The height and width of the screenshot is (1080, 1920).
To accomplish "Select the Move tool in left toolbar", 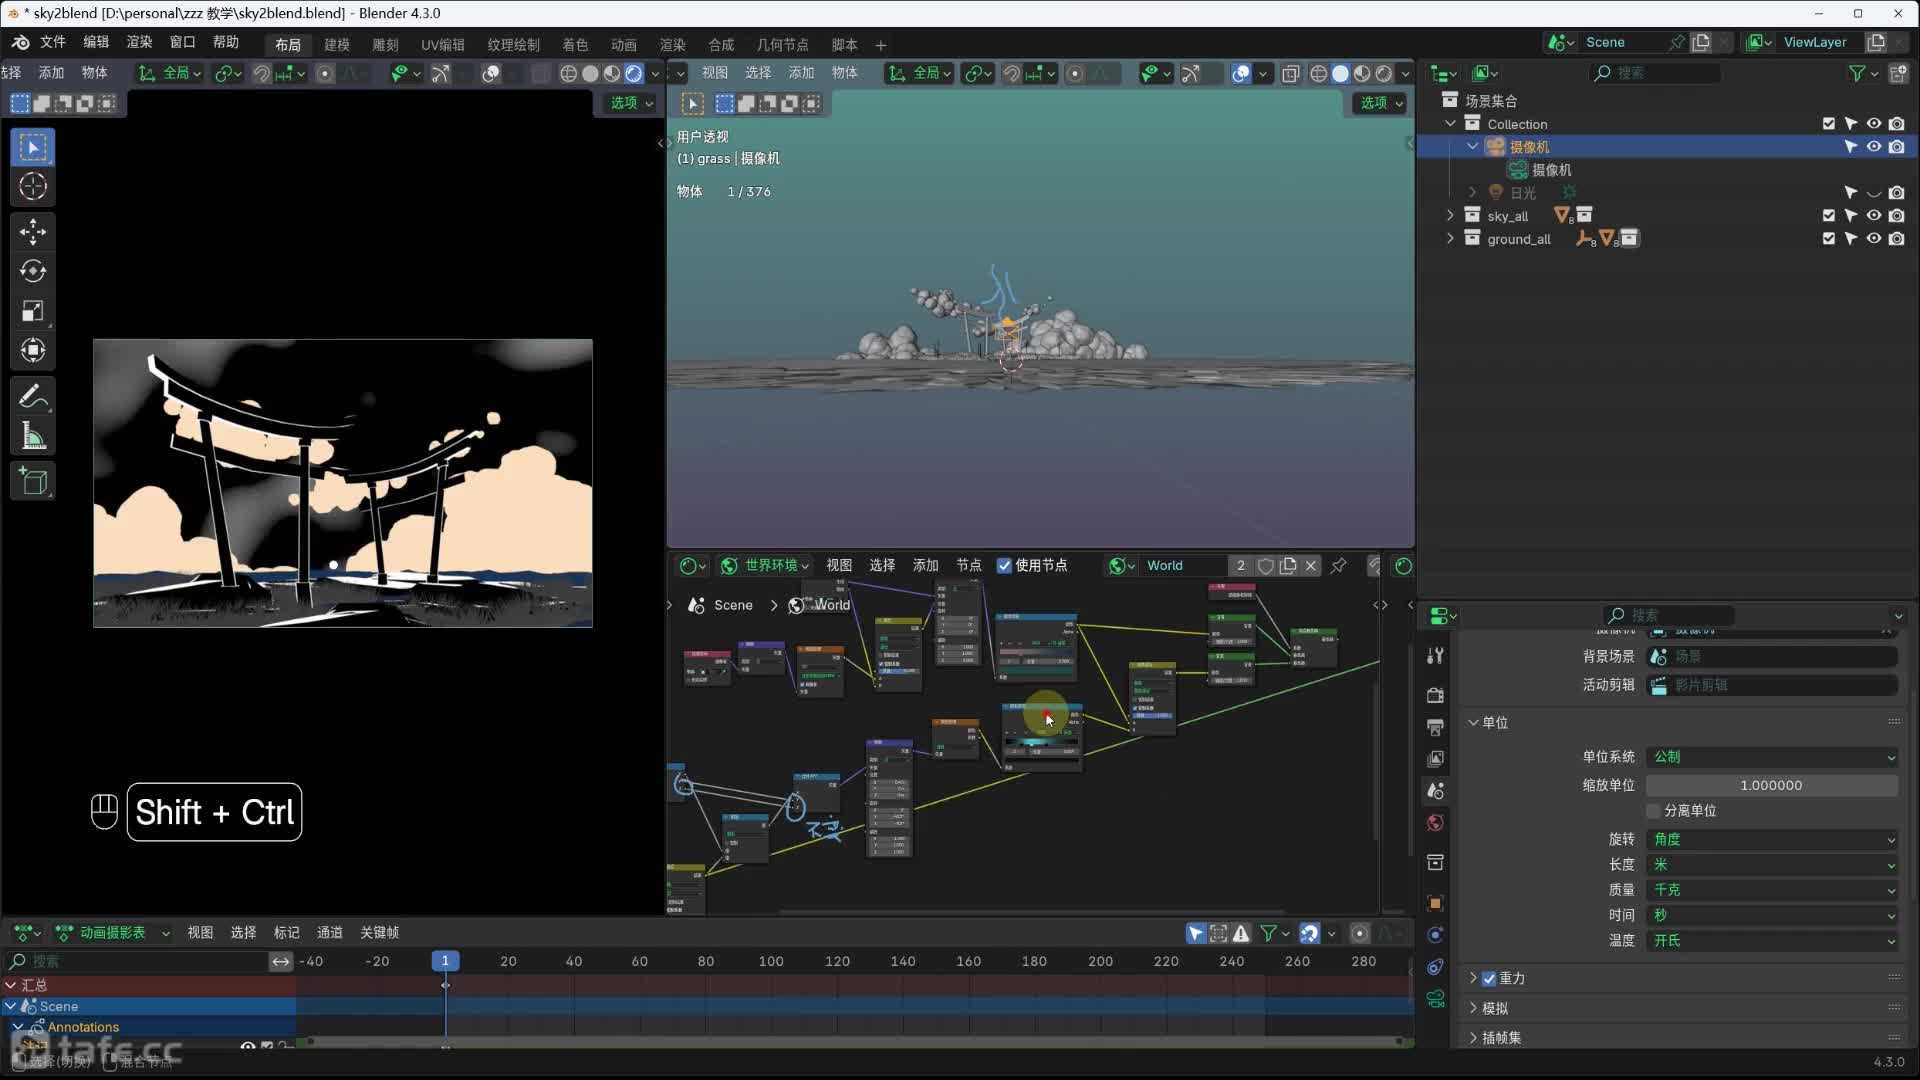I will [x=33, y=232].
